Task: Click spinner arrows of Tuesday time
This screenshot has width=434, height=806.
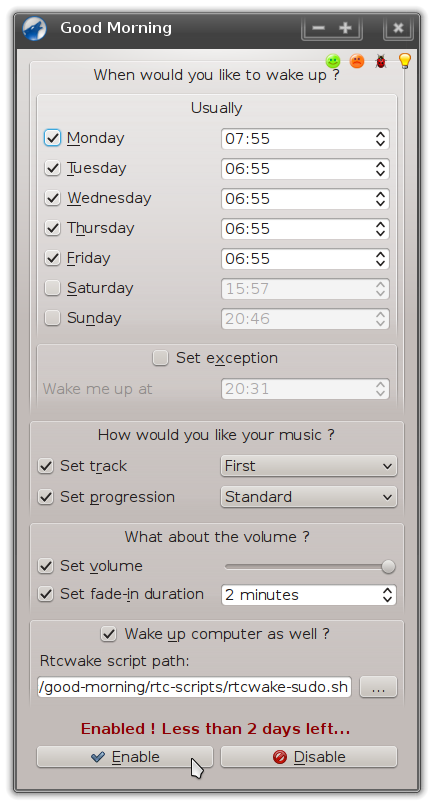Action: click(381, 169)
